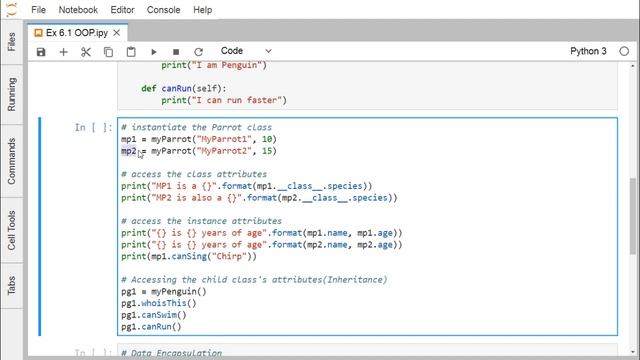Open the Code cell type dropdown
This screenshot has width=640, height=360.
[246, 51]
